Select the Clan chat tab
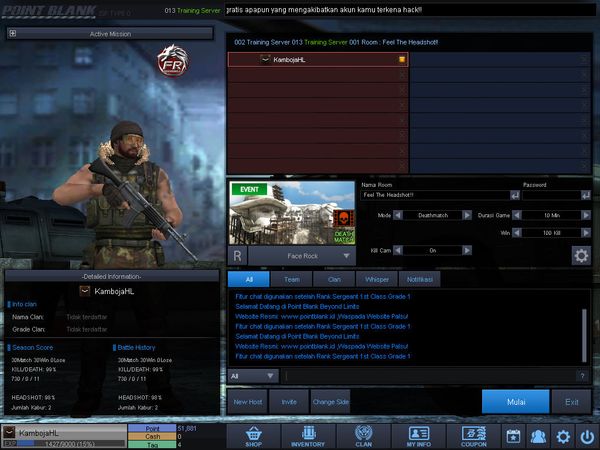 (x=334, y=279)
